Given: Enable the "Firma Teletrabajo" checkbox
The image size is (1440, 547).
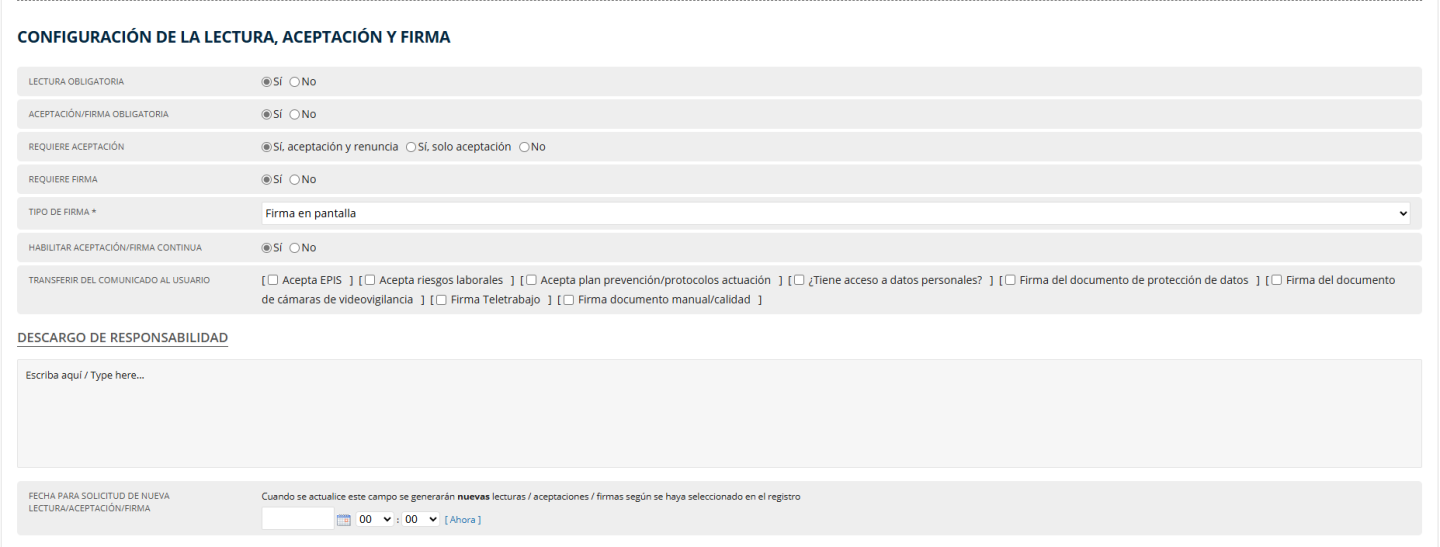Looking at the screenshot, I should pyautogui.click(x=441, y=300).
